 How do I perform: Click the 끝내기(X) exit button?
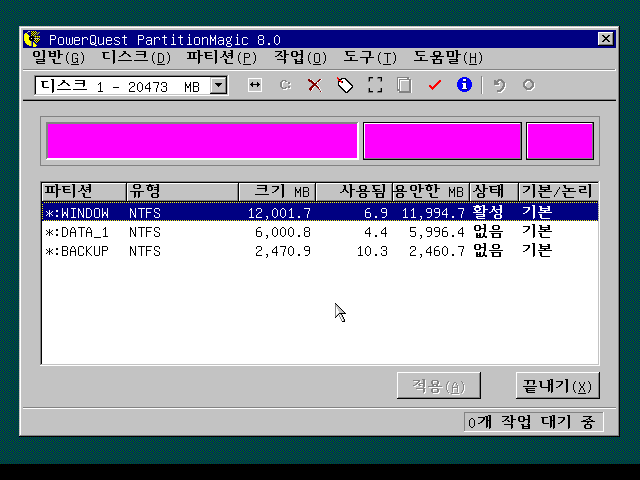coord(558,385)
